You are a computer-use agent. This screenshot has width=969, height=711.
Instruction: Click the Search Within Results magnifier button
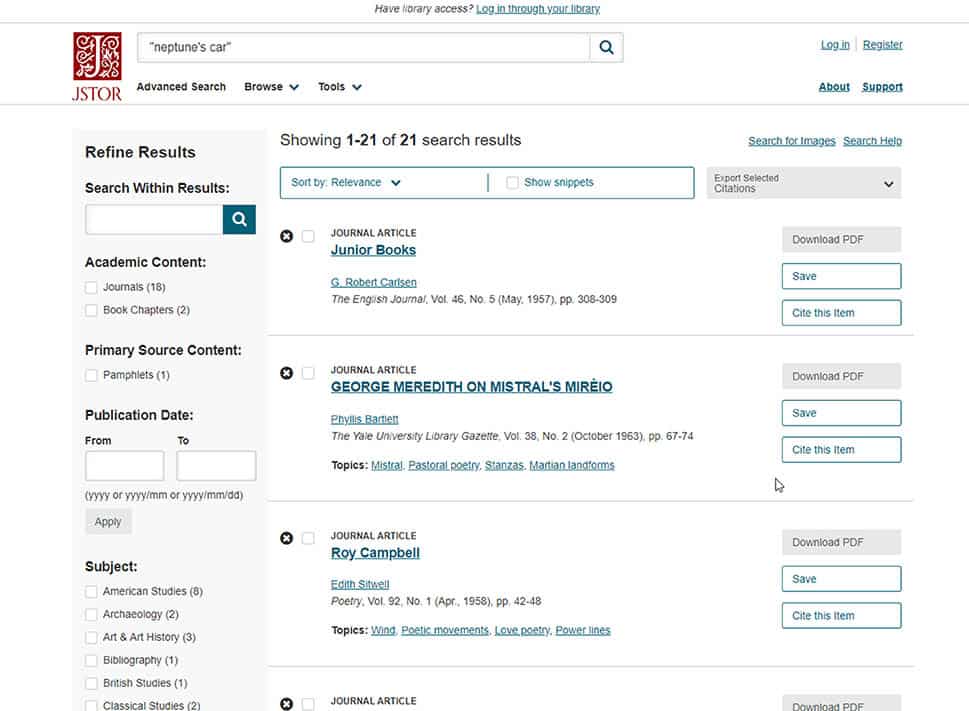click(239, 219)
